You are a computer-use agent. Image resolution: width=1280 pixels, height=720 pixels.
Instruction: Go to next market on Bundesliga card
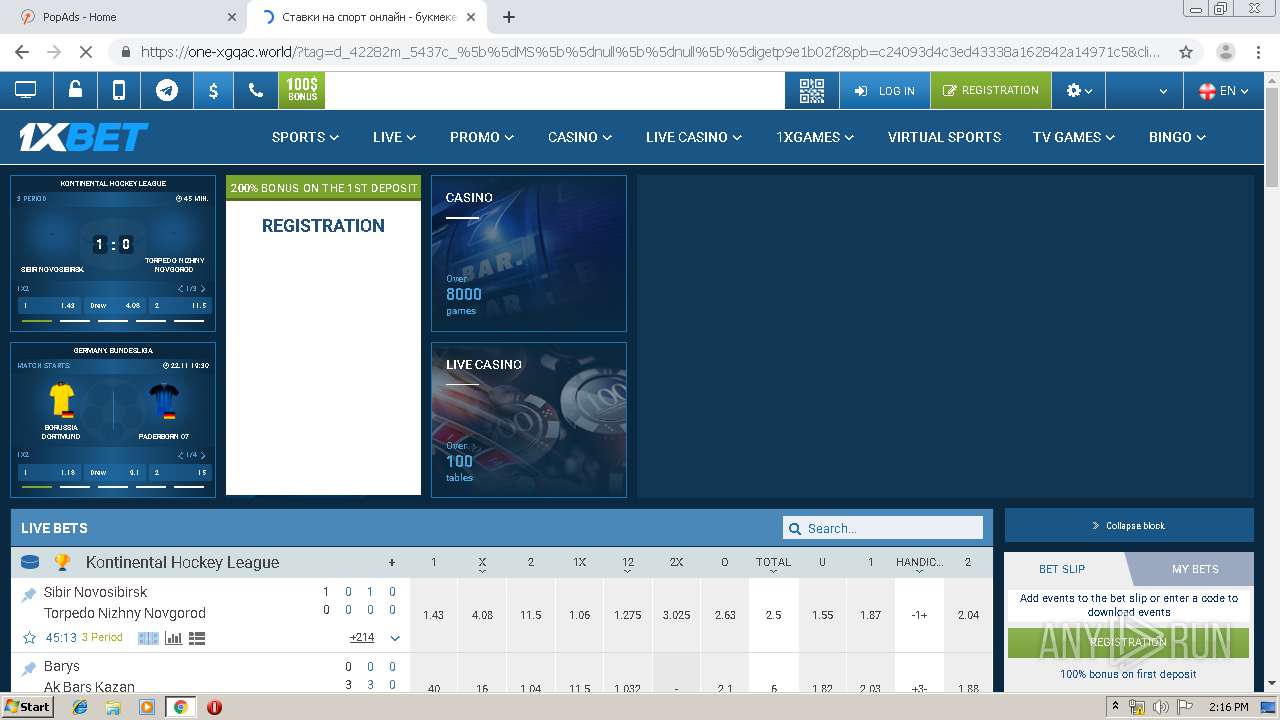[204, 455]
